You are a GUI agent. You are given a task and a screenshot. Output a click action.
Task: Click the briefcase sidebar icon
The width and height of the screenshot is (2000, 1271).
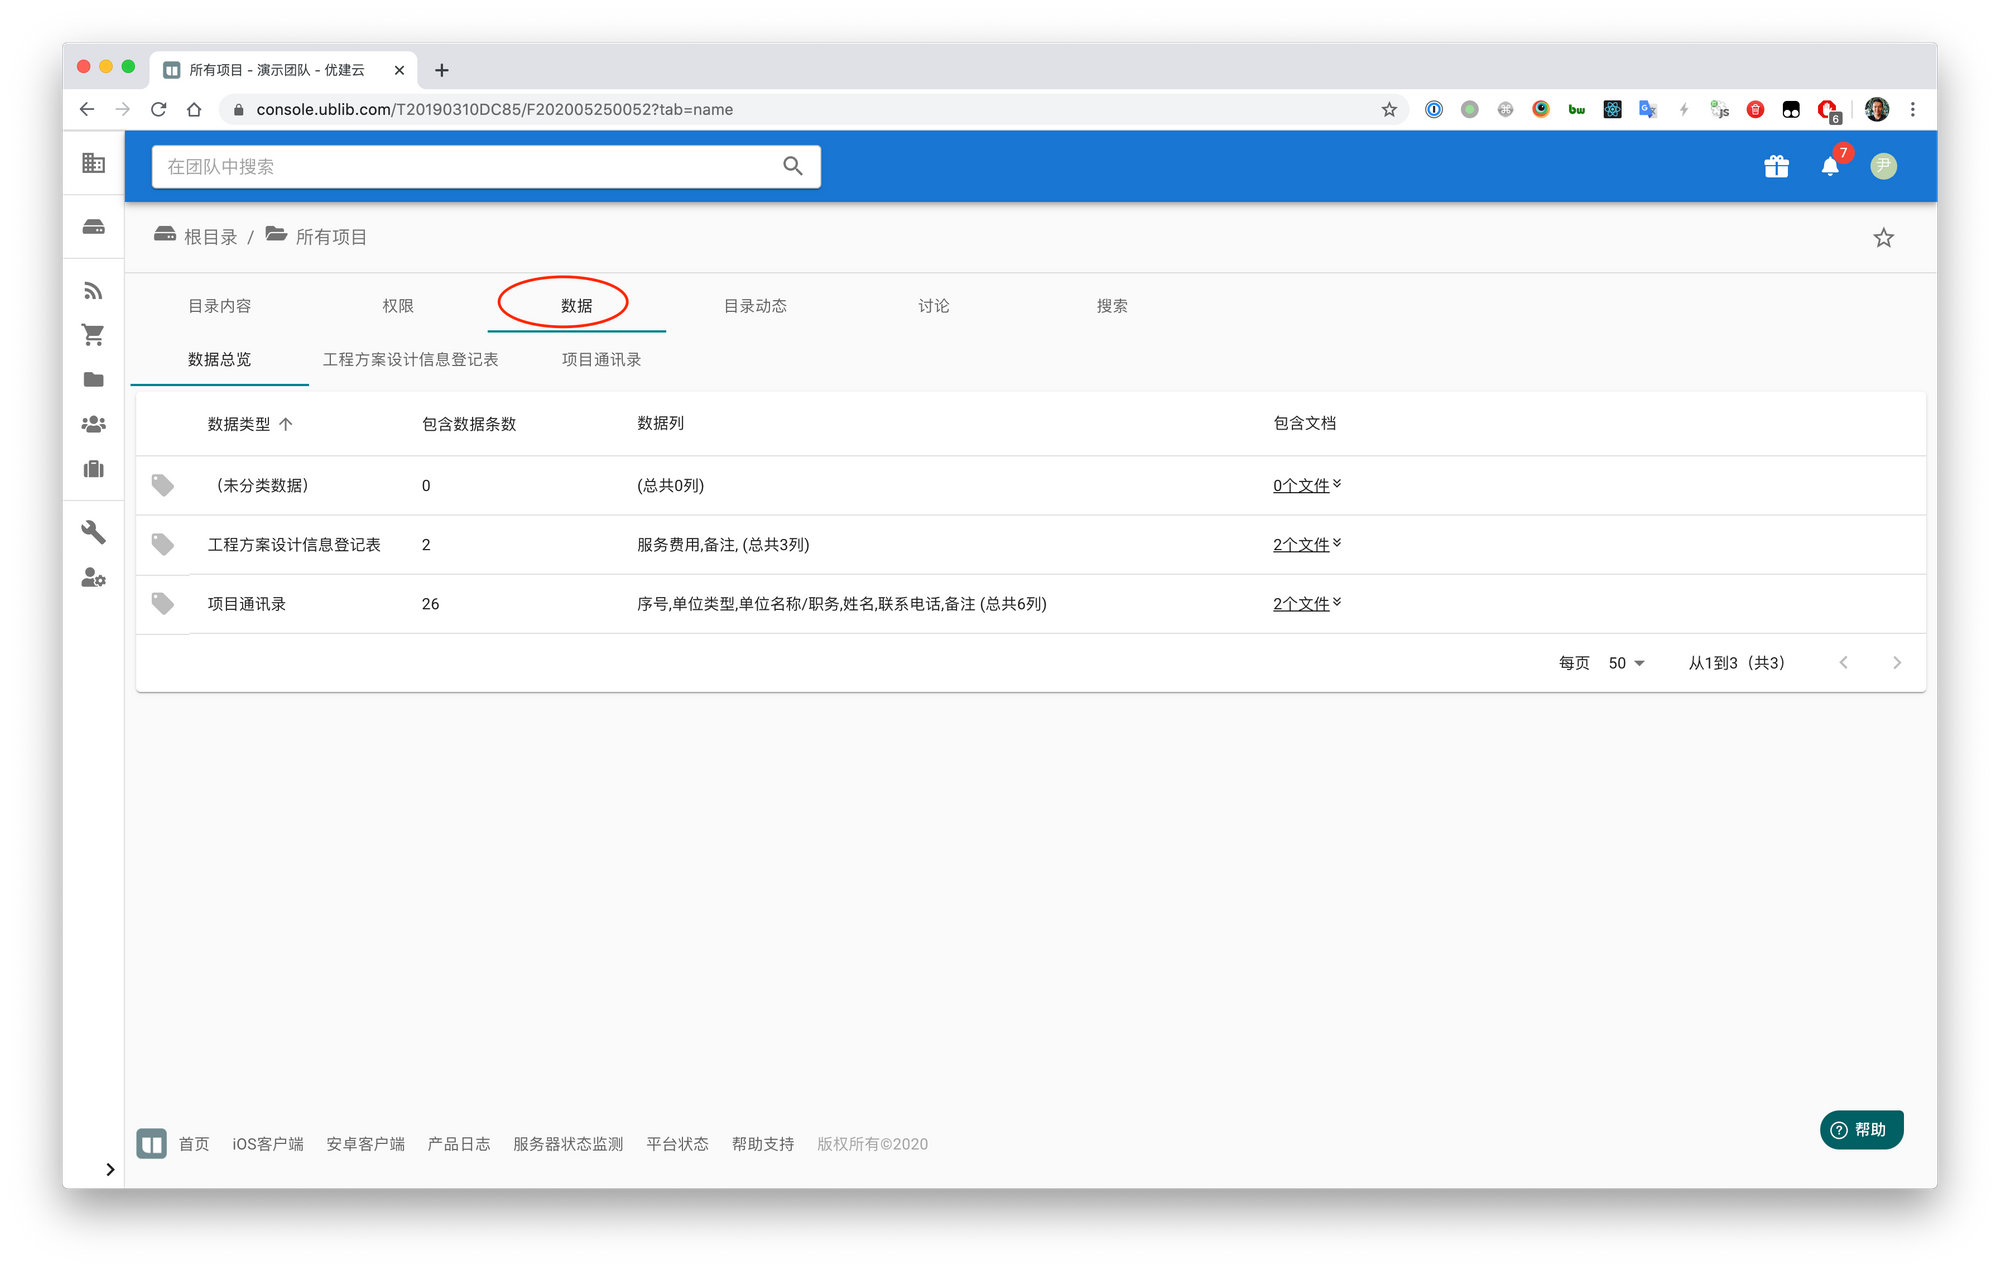pos(93,469)
